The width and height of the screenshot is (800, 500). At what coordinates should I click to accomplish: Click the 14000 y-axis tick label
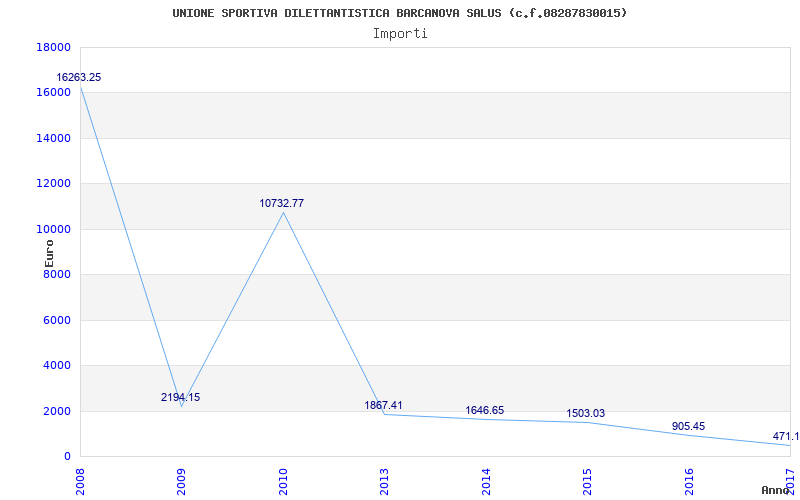(54, 138)
